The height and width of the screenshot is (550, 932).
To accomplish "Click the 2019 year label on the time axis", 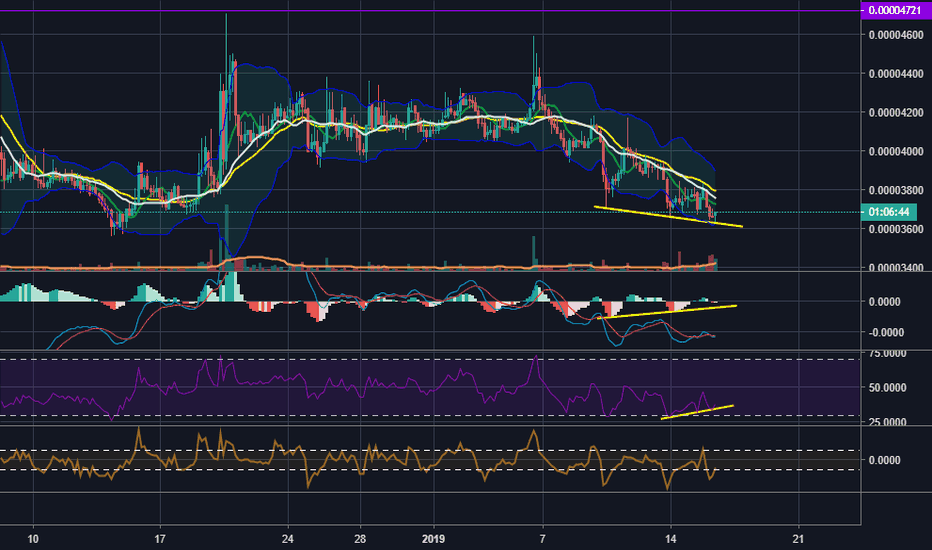I will tap(433, 539).
